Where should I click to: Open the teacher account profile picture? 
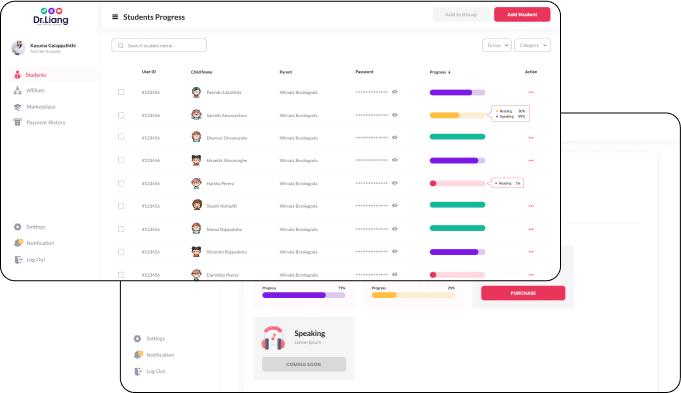(x=18, y=48)
